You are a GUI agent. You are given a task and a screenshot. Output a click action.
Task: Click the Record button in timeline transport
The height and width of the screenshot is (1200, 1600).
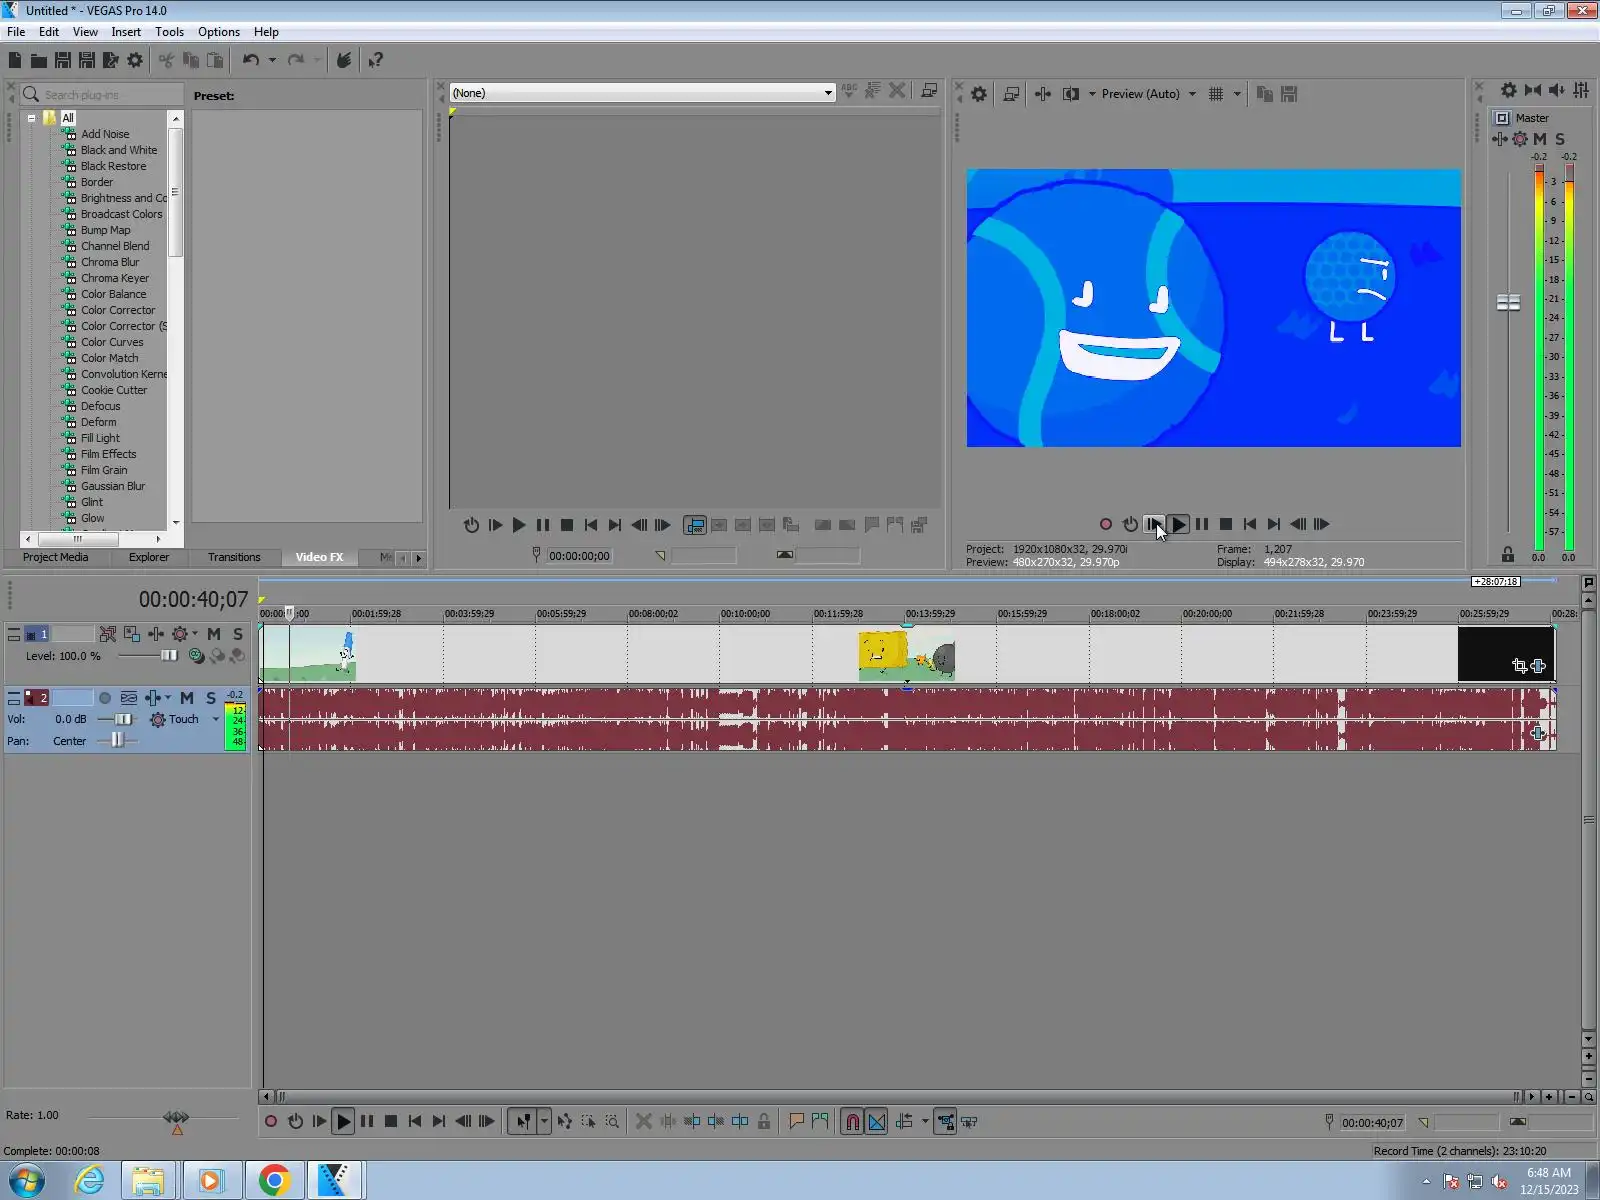[271, 1122]
